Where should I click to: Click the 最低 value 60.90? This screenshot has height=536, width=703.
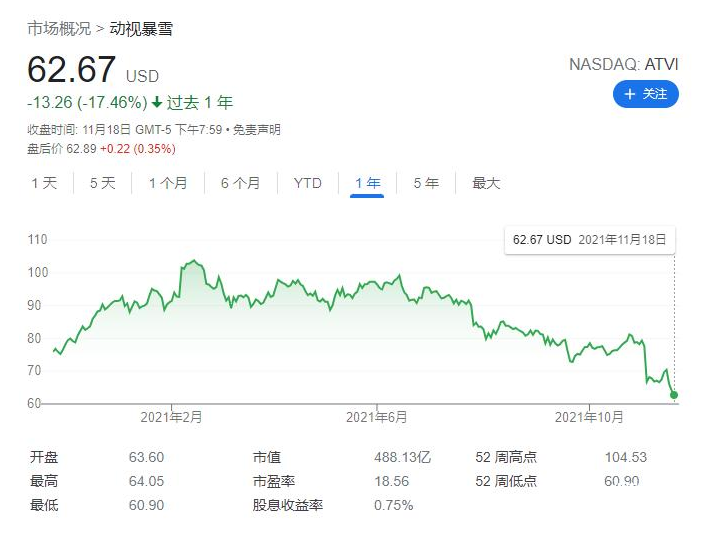[146, 505]
